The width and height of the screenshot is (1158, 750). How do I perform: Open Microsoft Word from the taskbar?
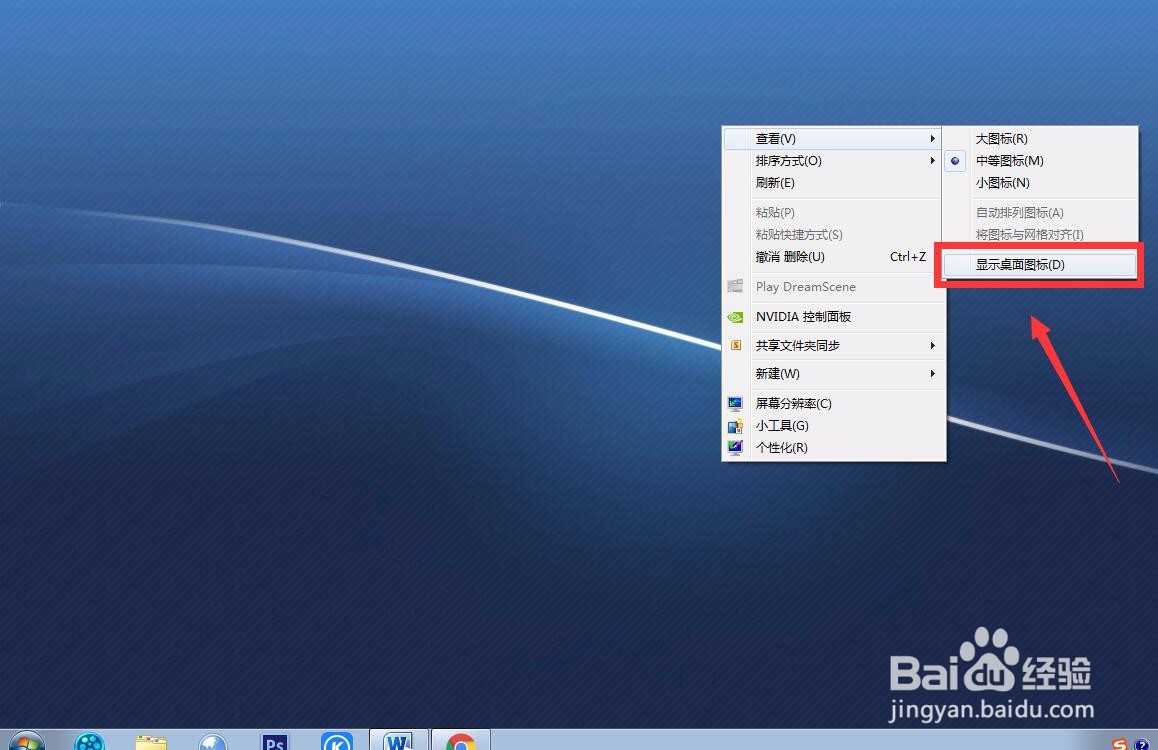click(x=399, y=742)
